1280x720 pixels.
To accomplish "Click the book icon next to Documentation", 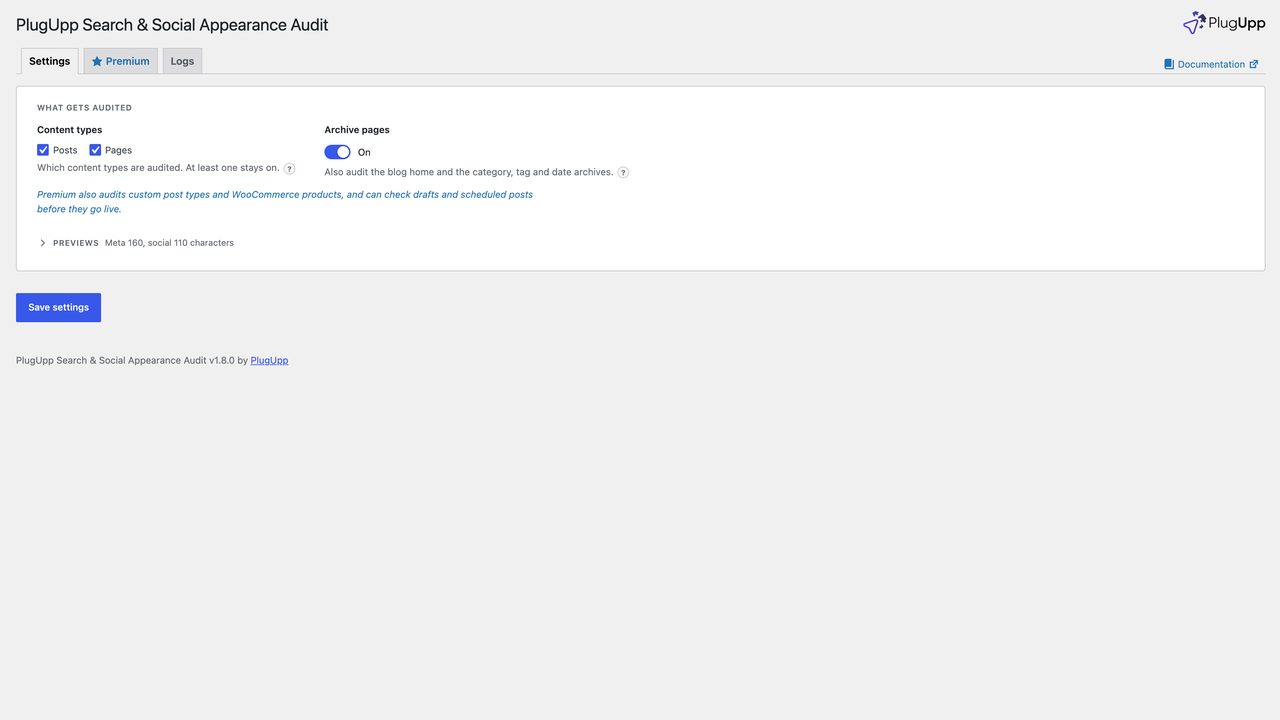I will (x=1169, y=64).
